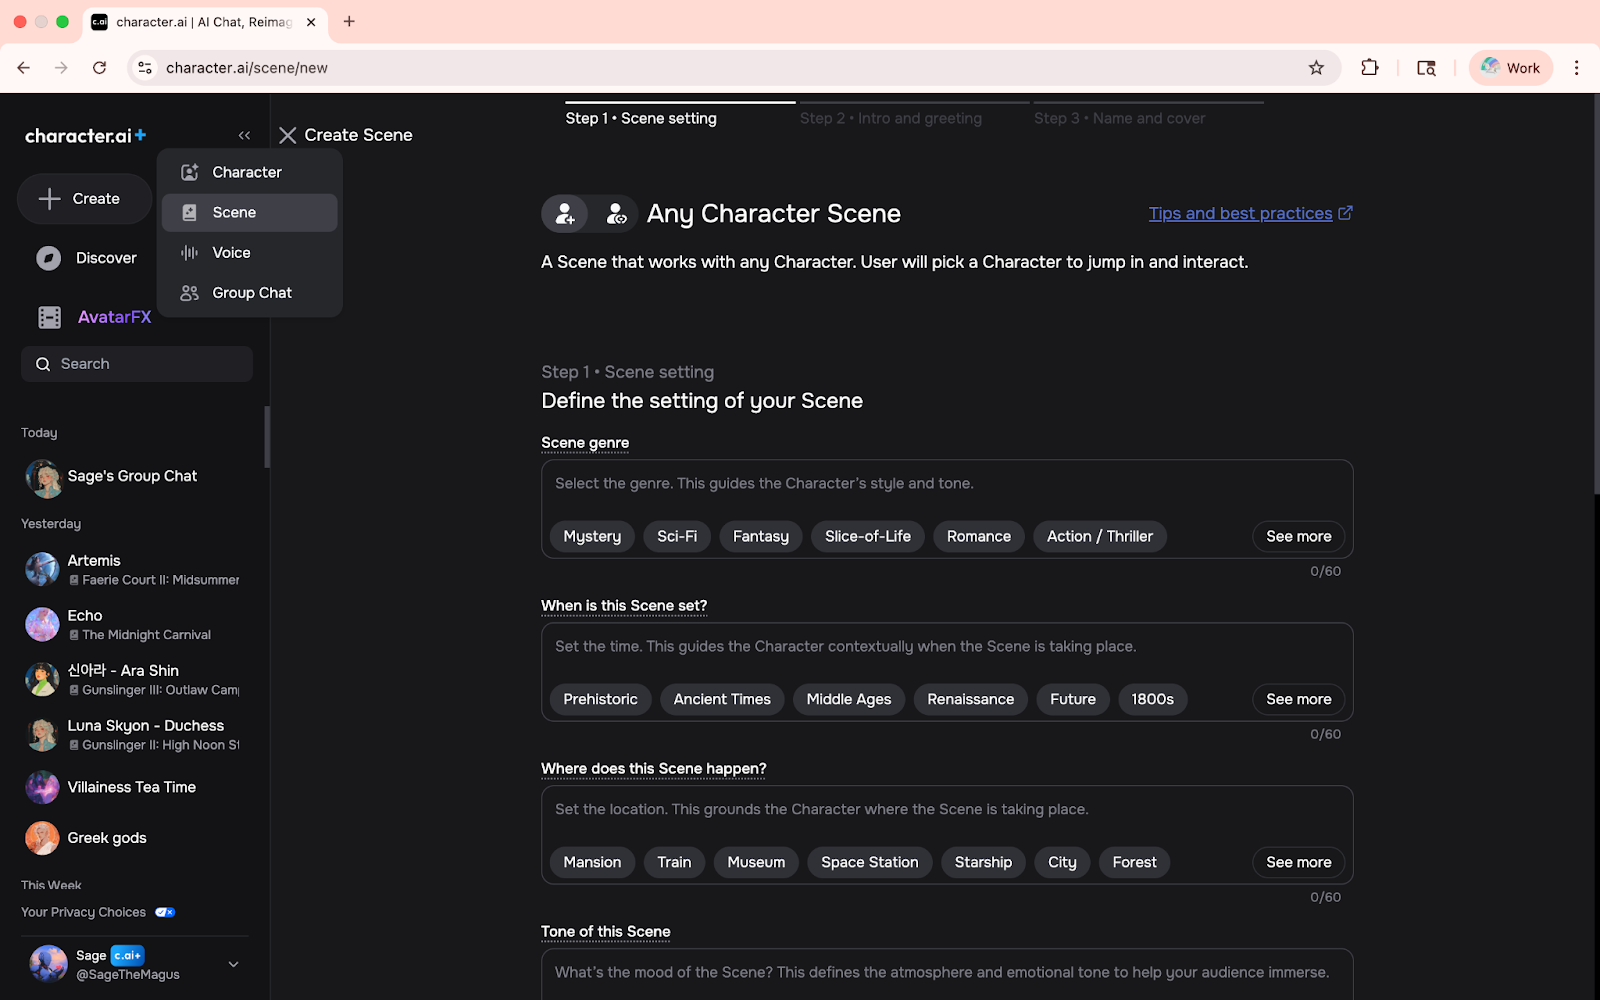Click the AvatarFX film icon

pyautogui.click(x=49, y=317)
